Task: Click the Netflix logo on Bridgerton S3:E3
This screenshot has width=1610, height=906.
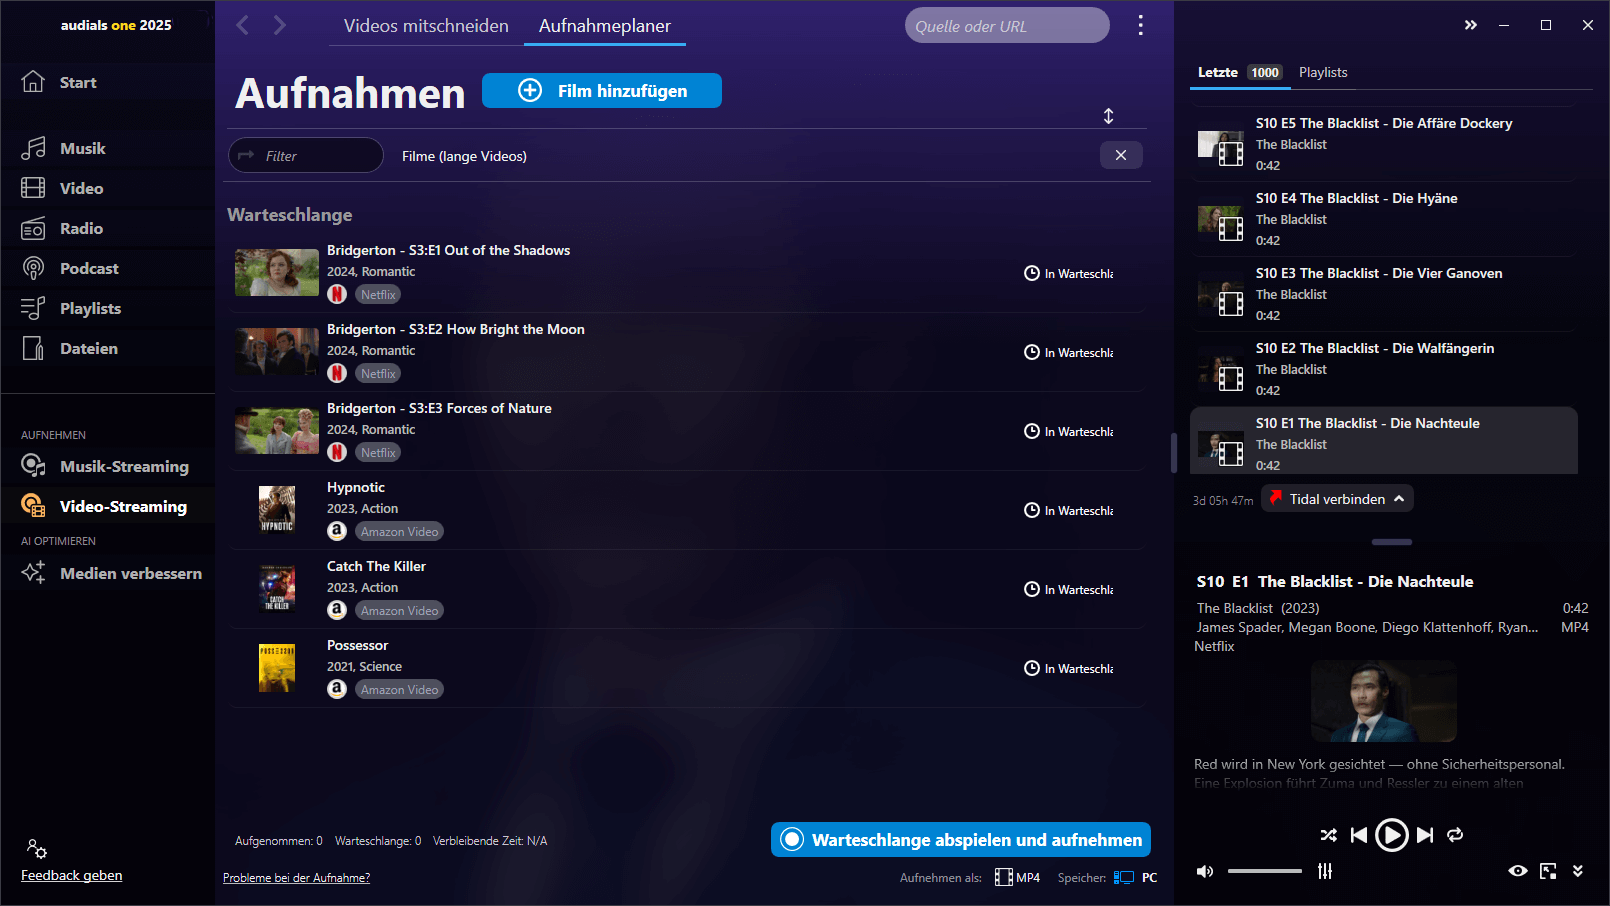Action: pos(337,452)
